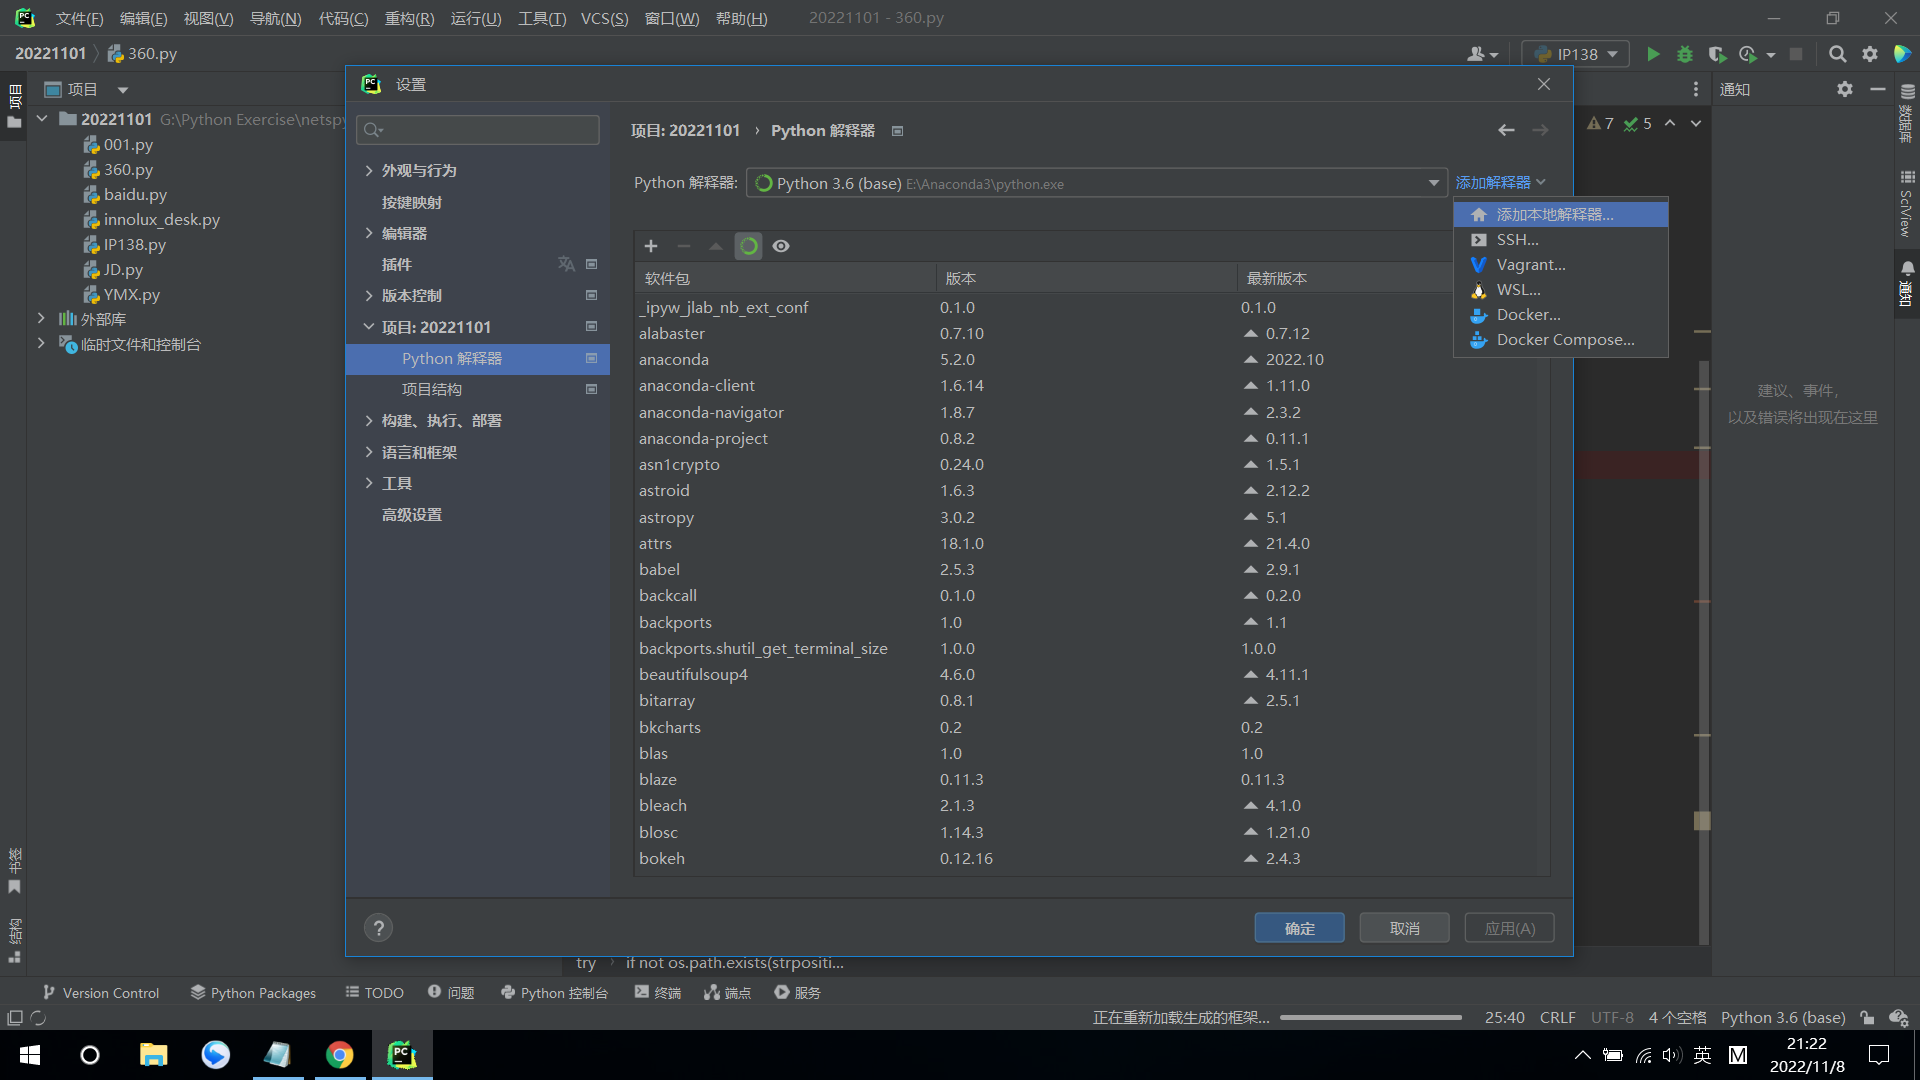1920x1080 pixels.
Task: Click the back arrow in settings
Action: tap(1506, 130)
